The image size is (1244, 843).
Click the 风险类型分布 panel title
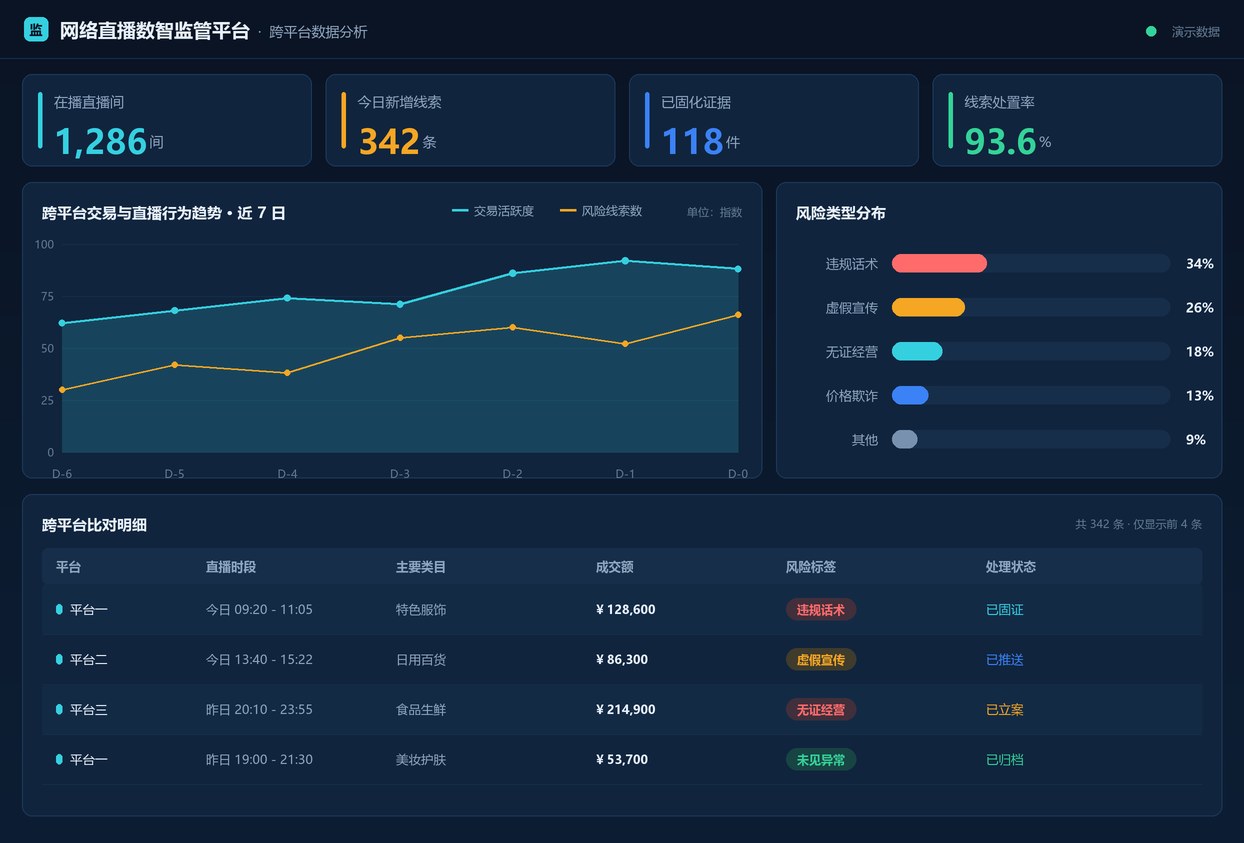[x=840, y=213]
